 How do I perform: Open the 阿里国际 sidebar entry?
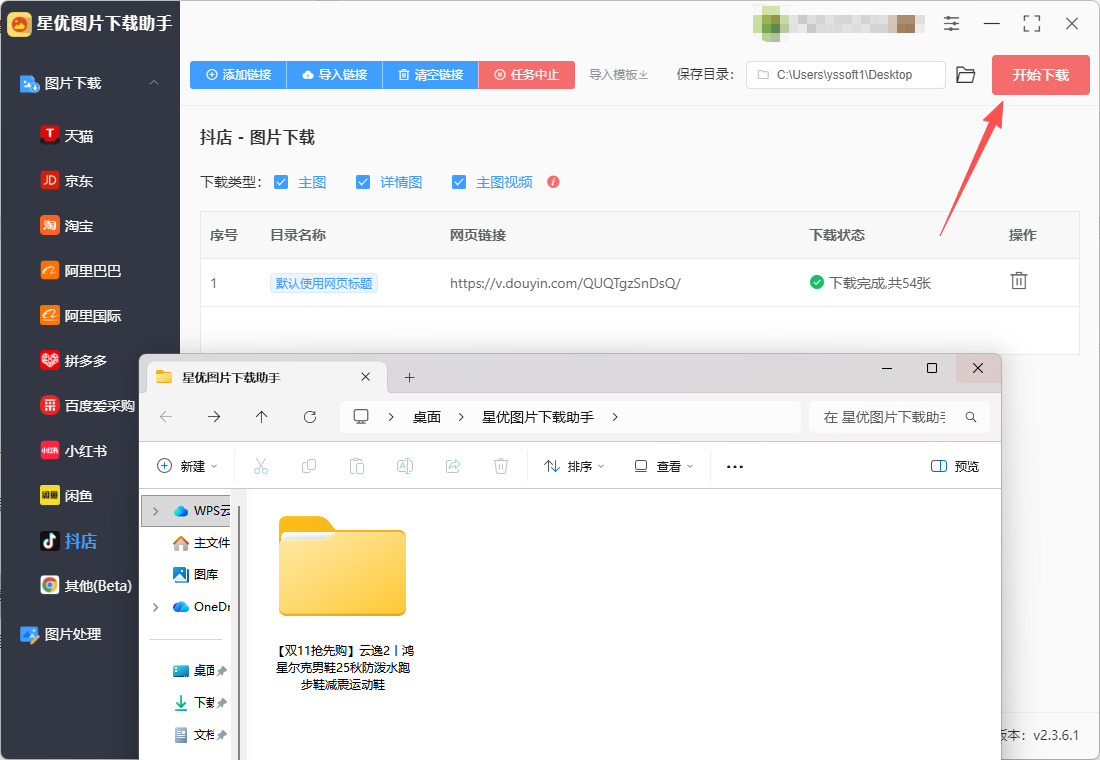[81, 315]
